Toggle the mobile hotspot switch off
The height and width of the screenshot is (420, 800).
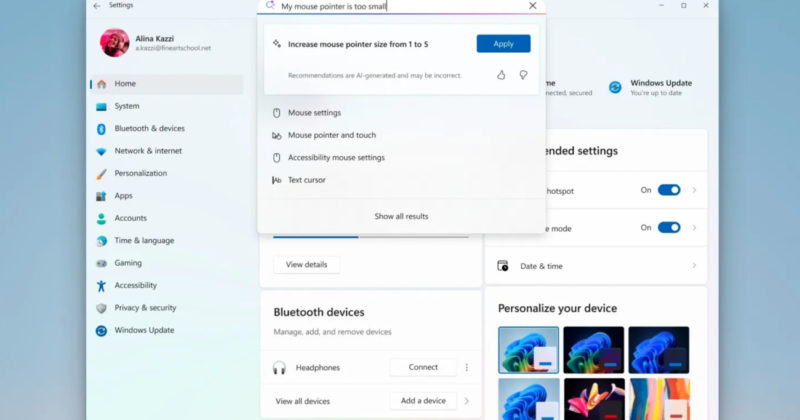pos(668,190)
